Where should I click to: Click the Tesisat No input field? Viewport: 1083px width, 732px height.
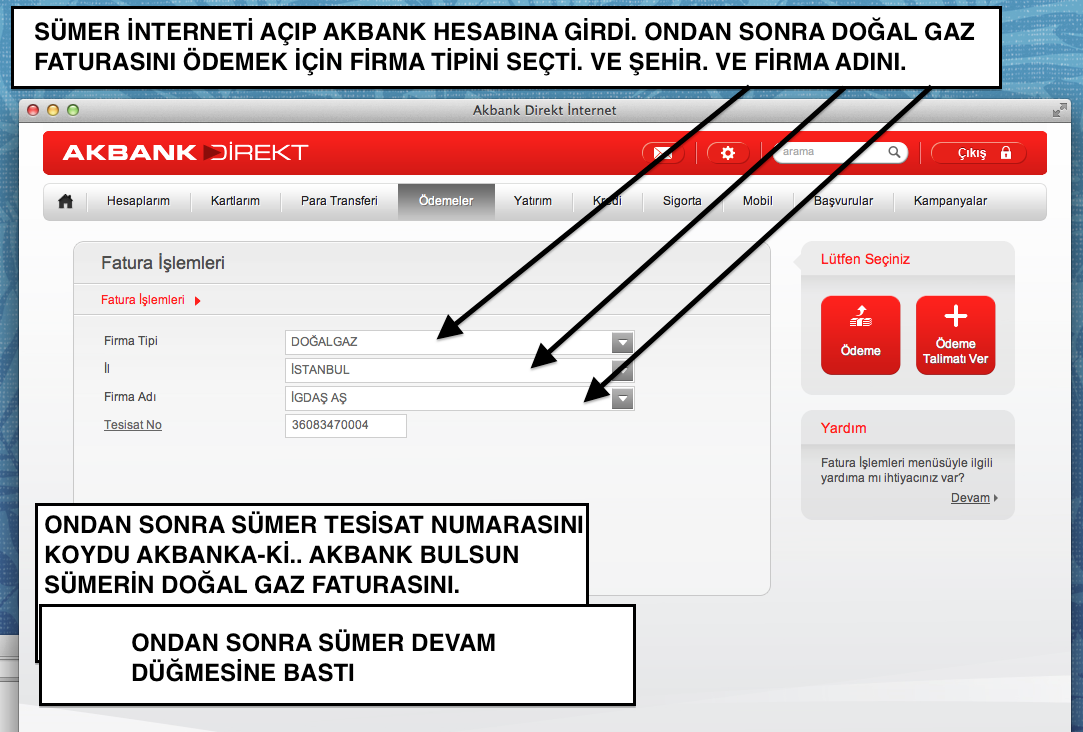pyautogui.click(x=345, y=425)
